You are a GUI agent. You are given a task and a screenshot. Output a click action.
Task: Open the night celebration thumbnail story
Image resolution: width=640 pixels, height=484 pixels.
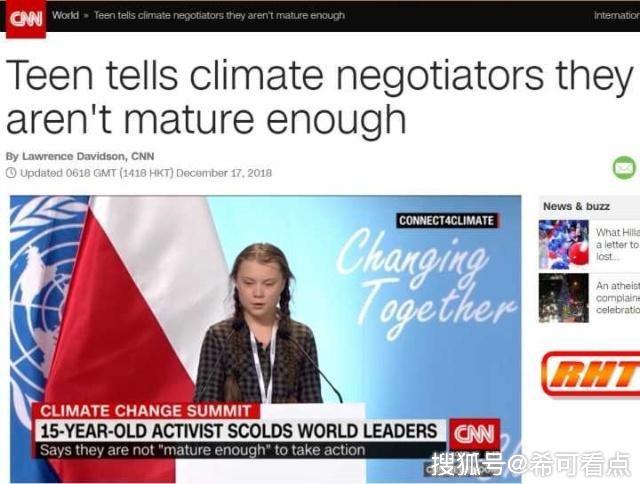point(564,298)
